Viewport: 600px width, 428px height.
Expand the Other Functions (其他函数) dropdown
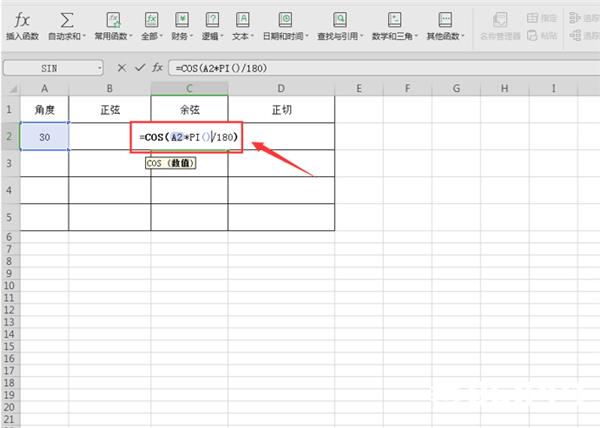463,36
